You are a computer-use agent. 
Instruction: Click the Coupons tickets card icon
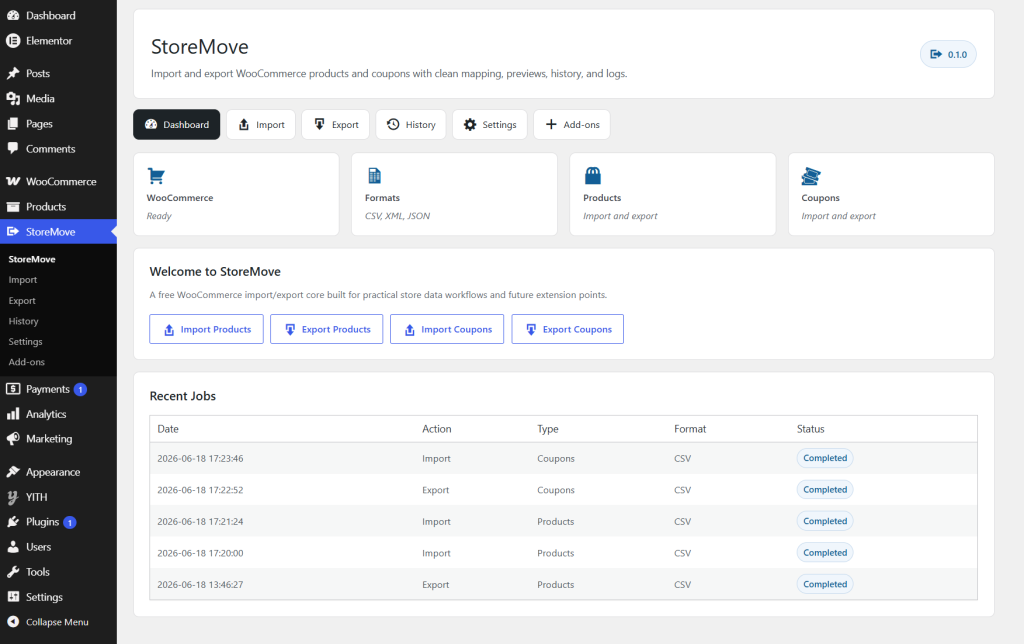pyautogui.click(x=810, y=176)
